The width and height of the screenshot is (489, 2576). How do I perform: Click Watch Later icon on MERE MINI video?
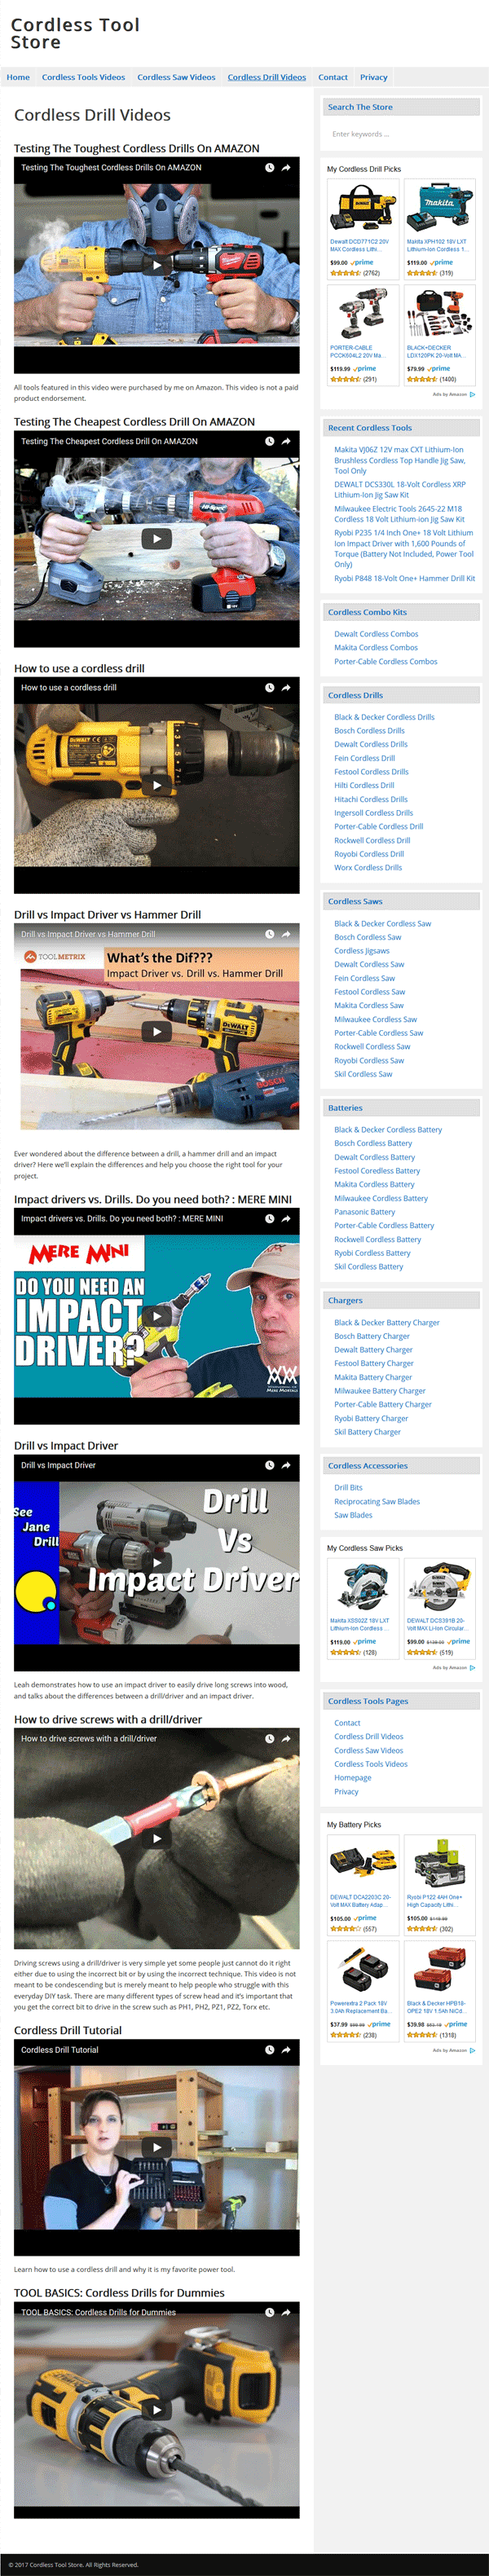269,1218
